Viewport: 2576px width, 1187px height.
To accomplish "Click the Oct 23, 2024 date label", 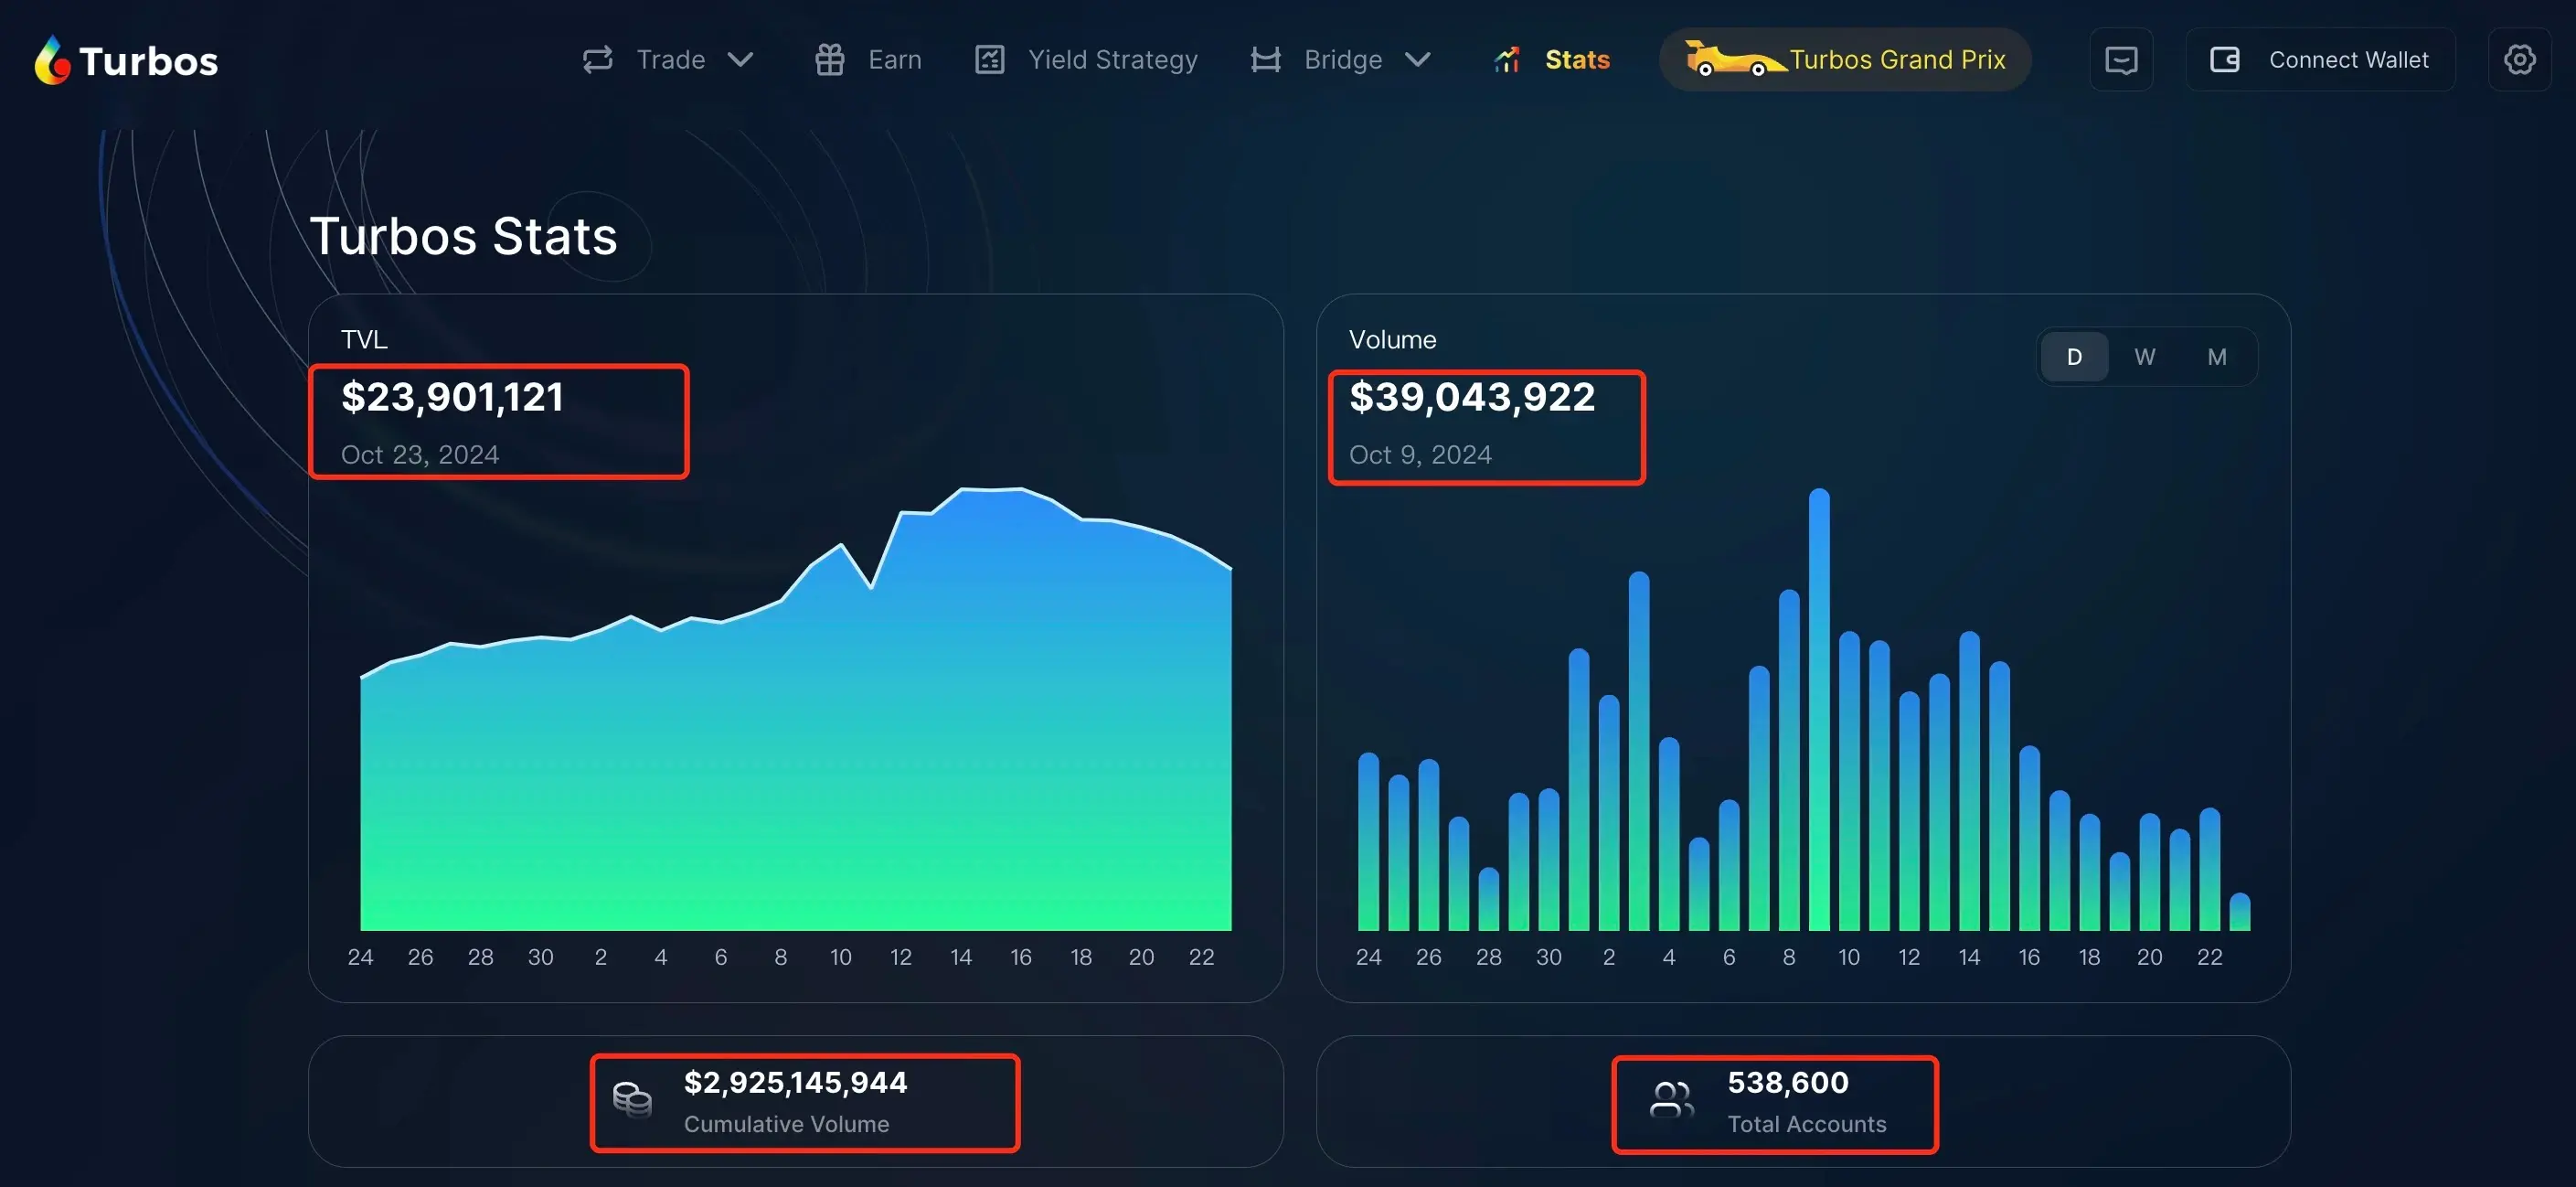I will [x=420, y=455].
